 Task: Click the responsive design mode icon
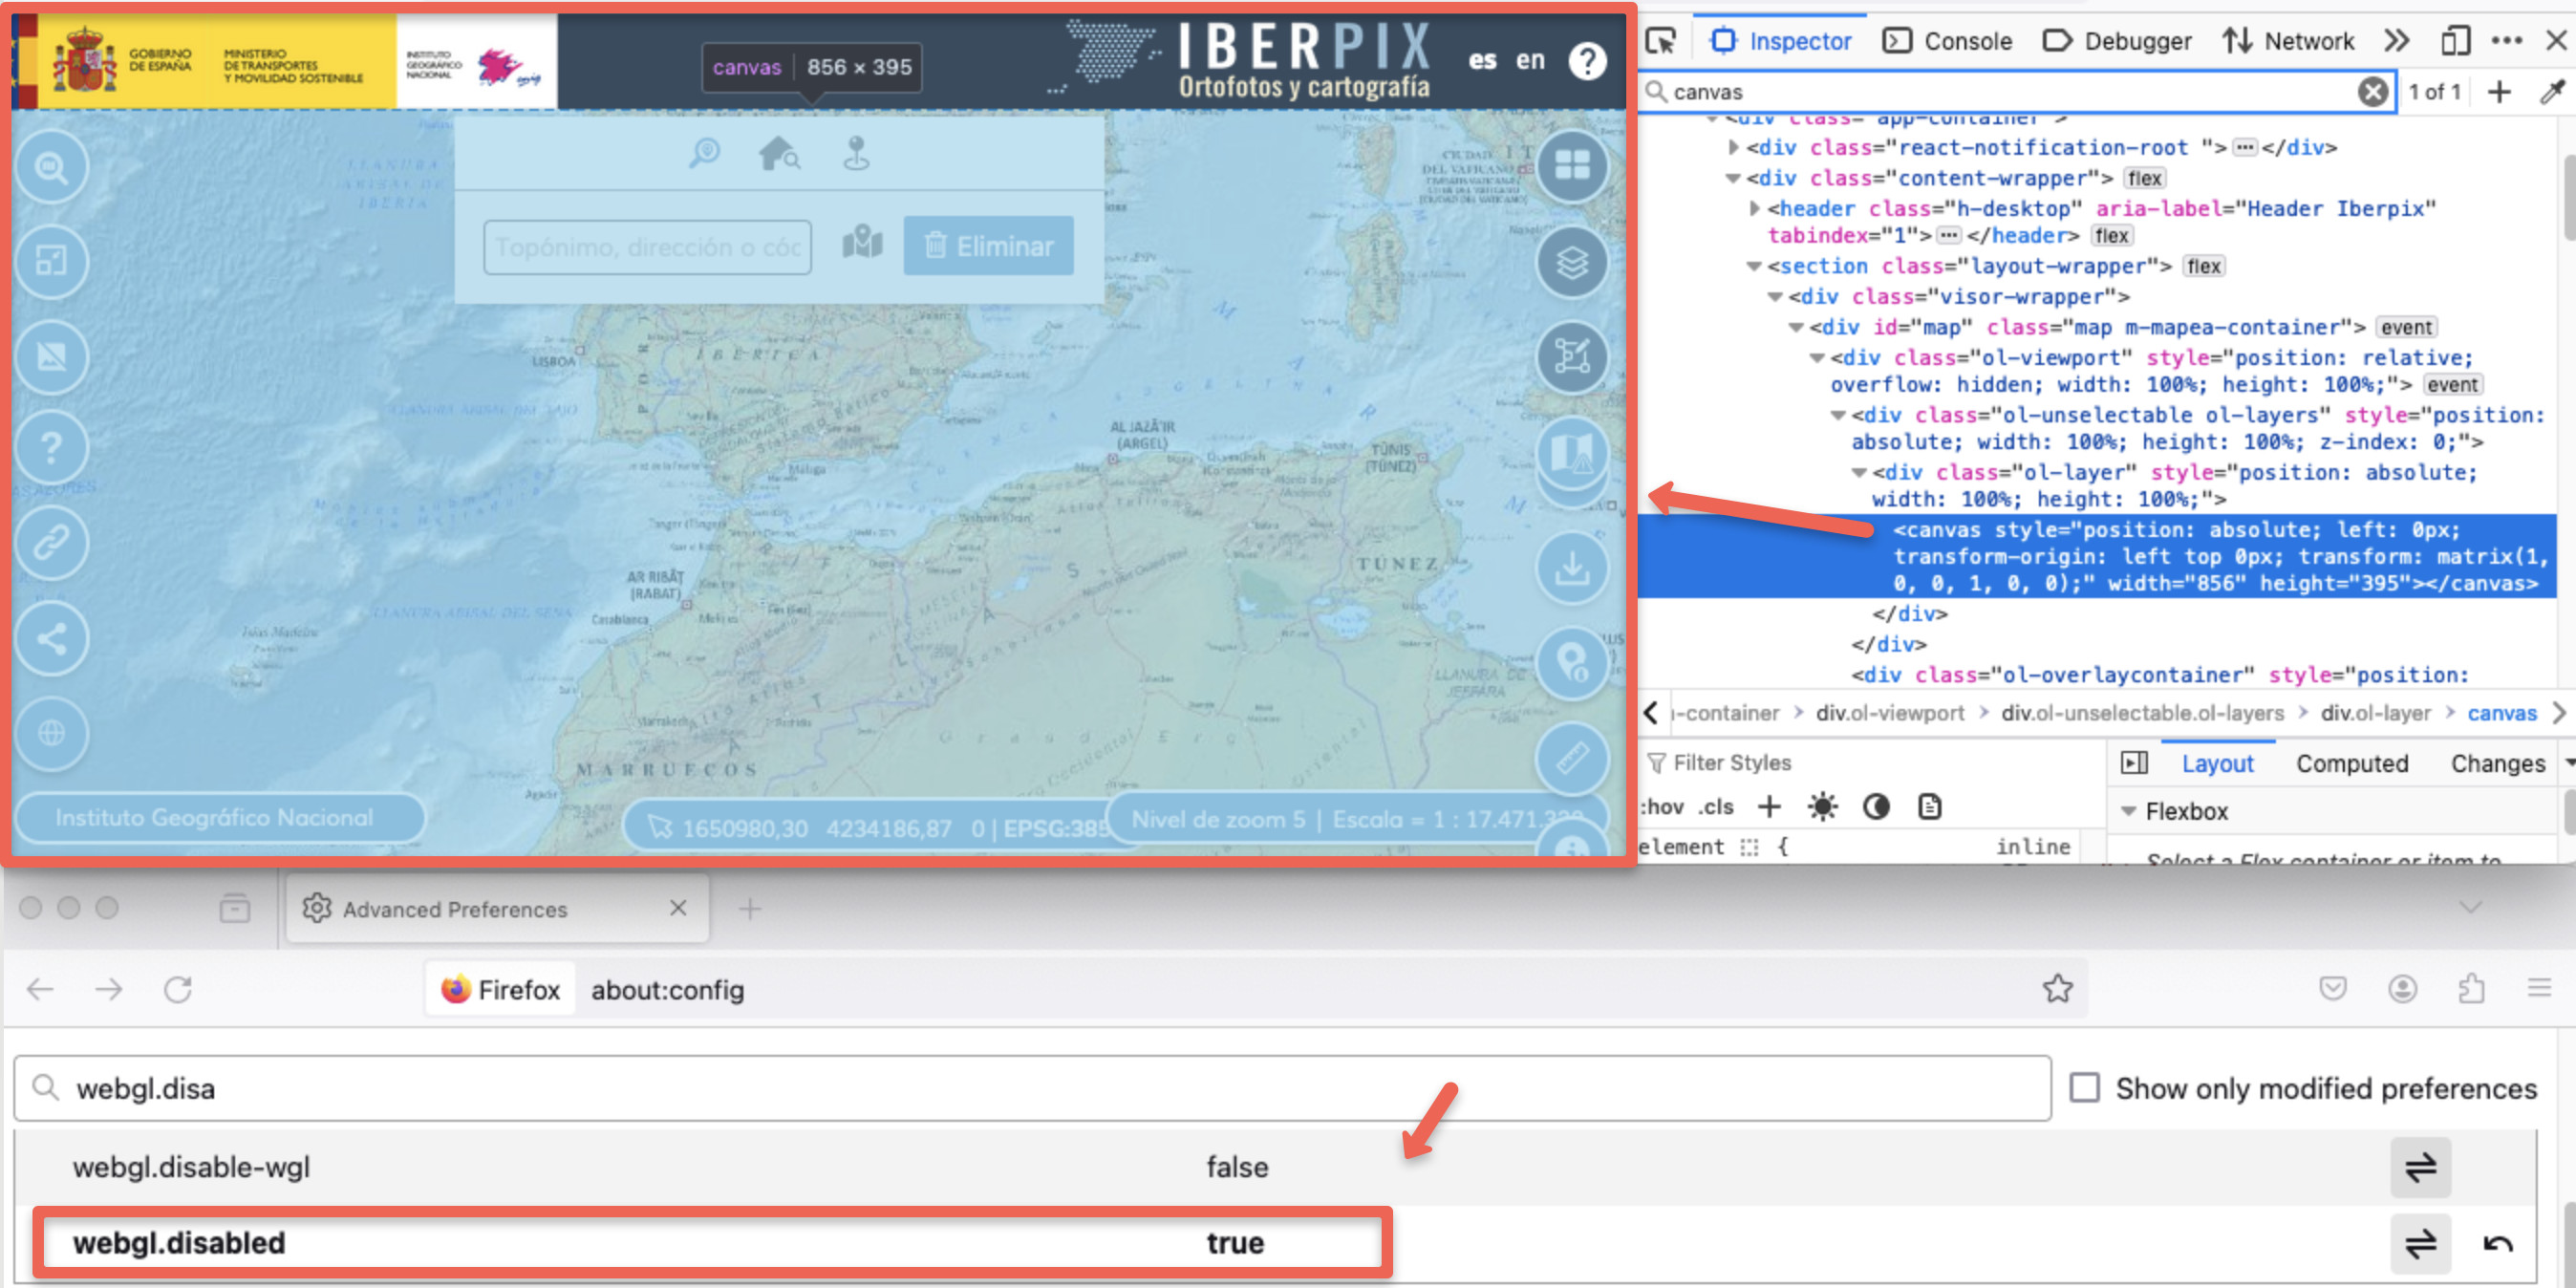tap(2455, 41)
